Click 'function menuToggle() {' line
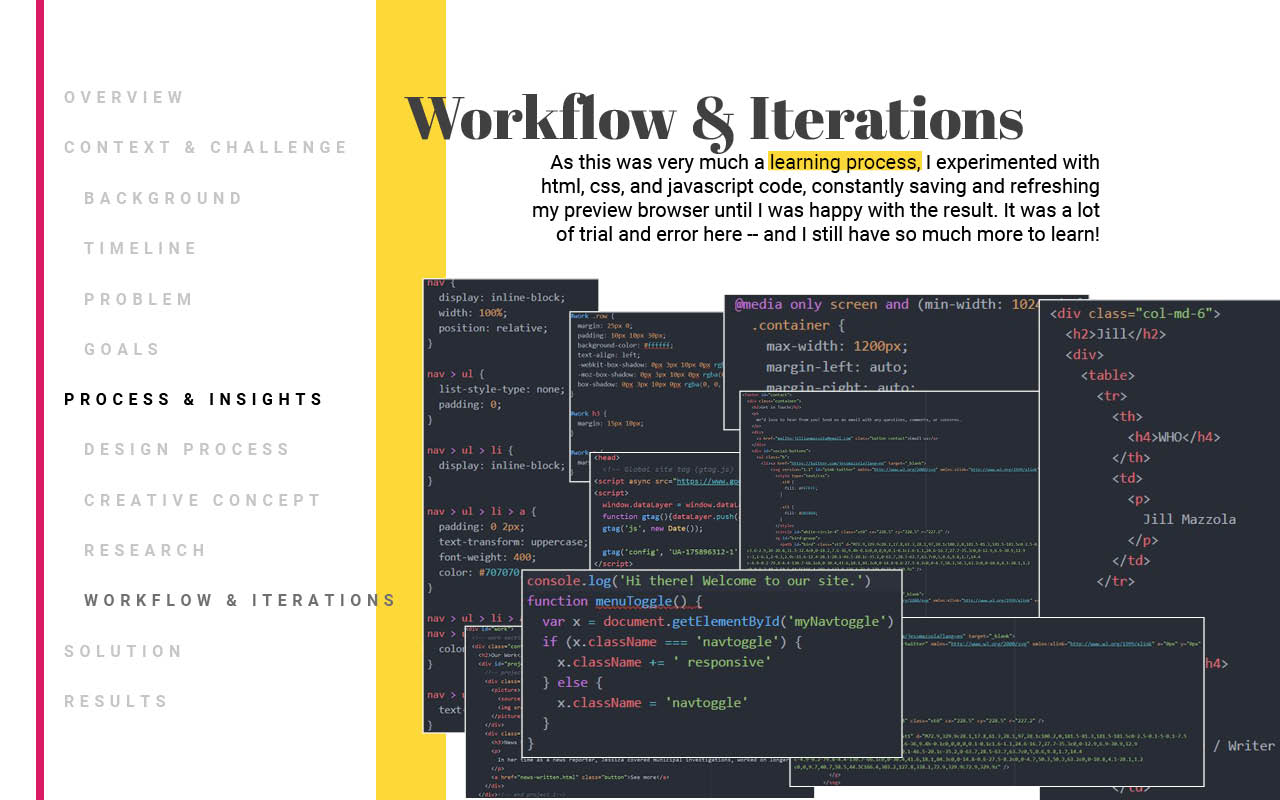 615,601
